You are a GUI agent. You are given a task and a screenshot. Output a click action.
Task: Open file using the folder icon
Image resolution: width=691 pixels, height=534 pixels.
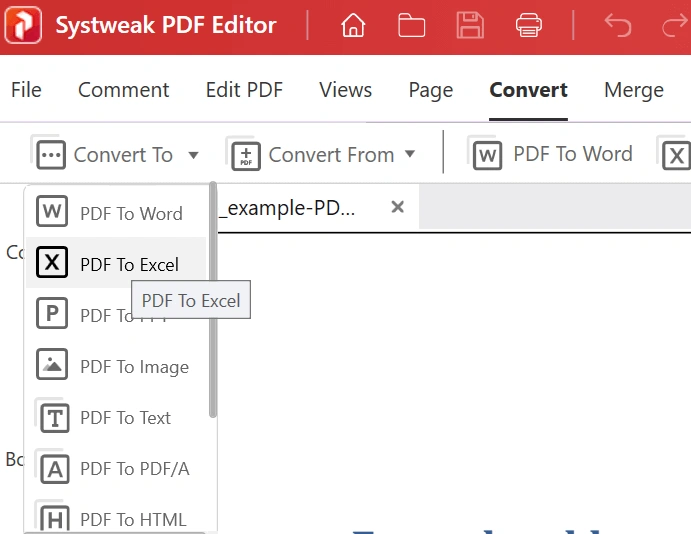click(411, 25)
